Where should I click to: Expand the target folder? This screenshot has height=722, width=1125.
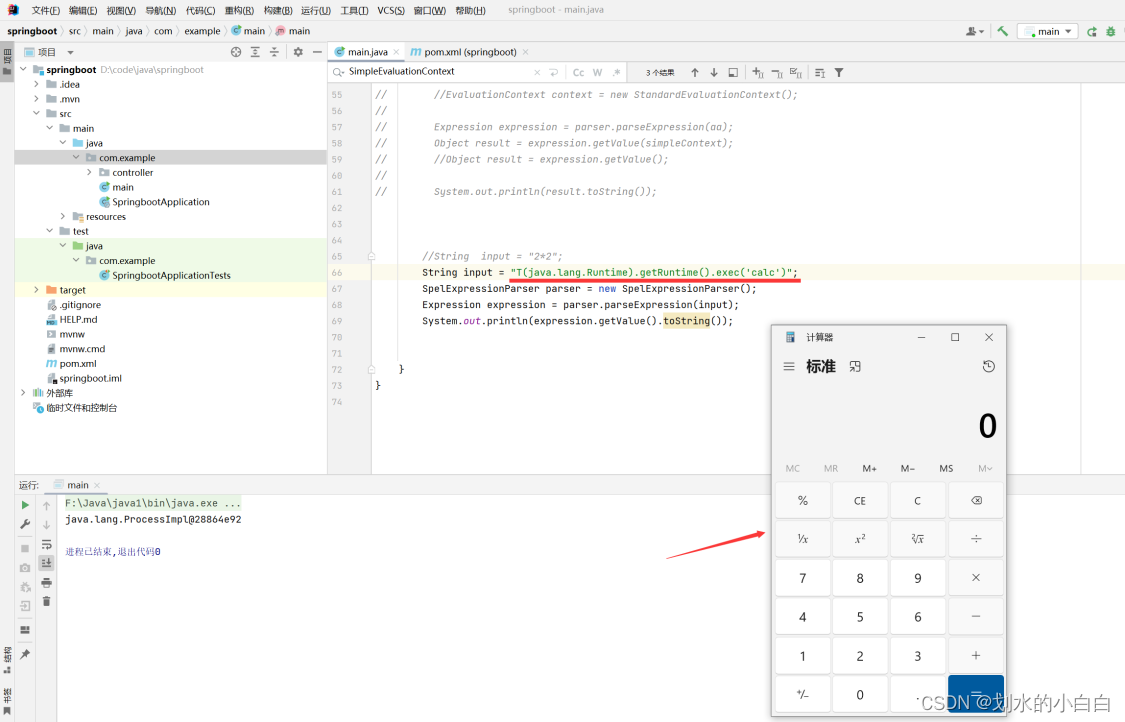coord(37,290)
